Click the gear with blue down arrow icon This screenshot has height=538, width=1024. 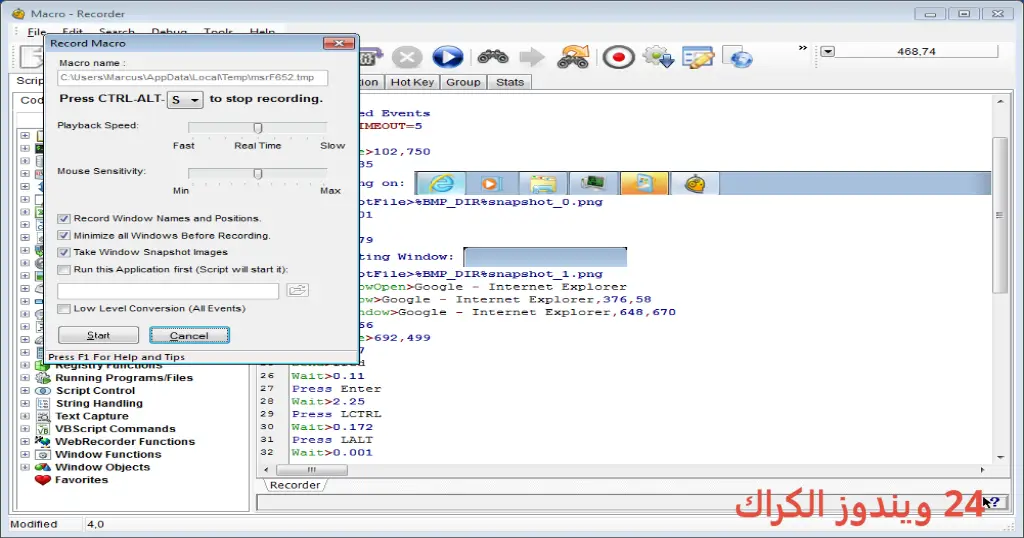[658, 57]
